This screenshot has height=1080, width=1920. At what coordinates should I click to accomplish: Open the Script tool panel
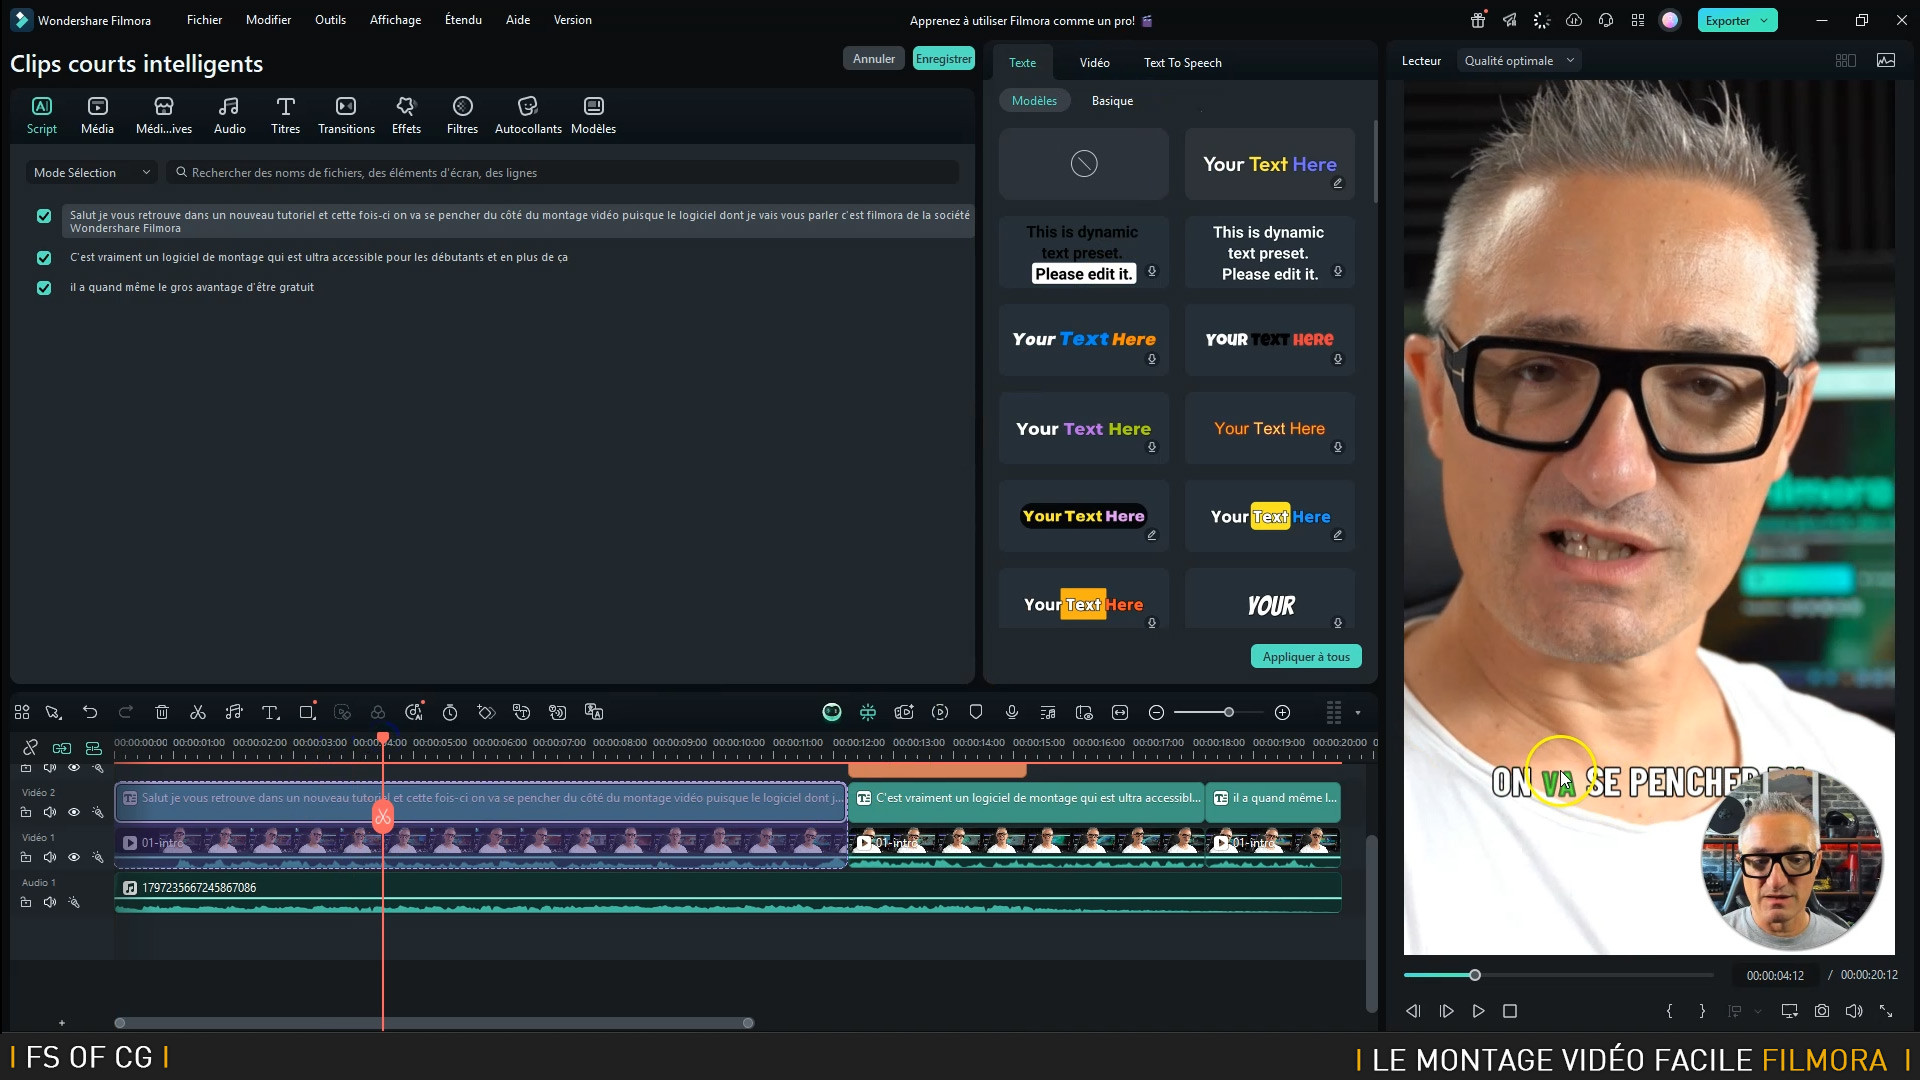41,115
